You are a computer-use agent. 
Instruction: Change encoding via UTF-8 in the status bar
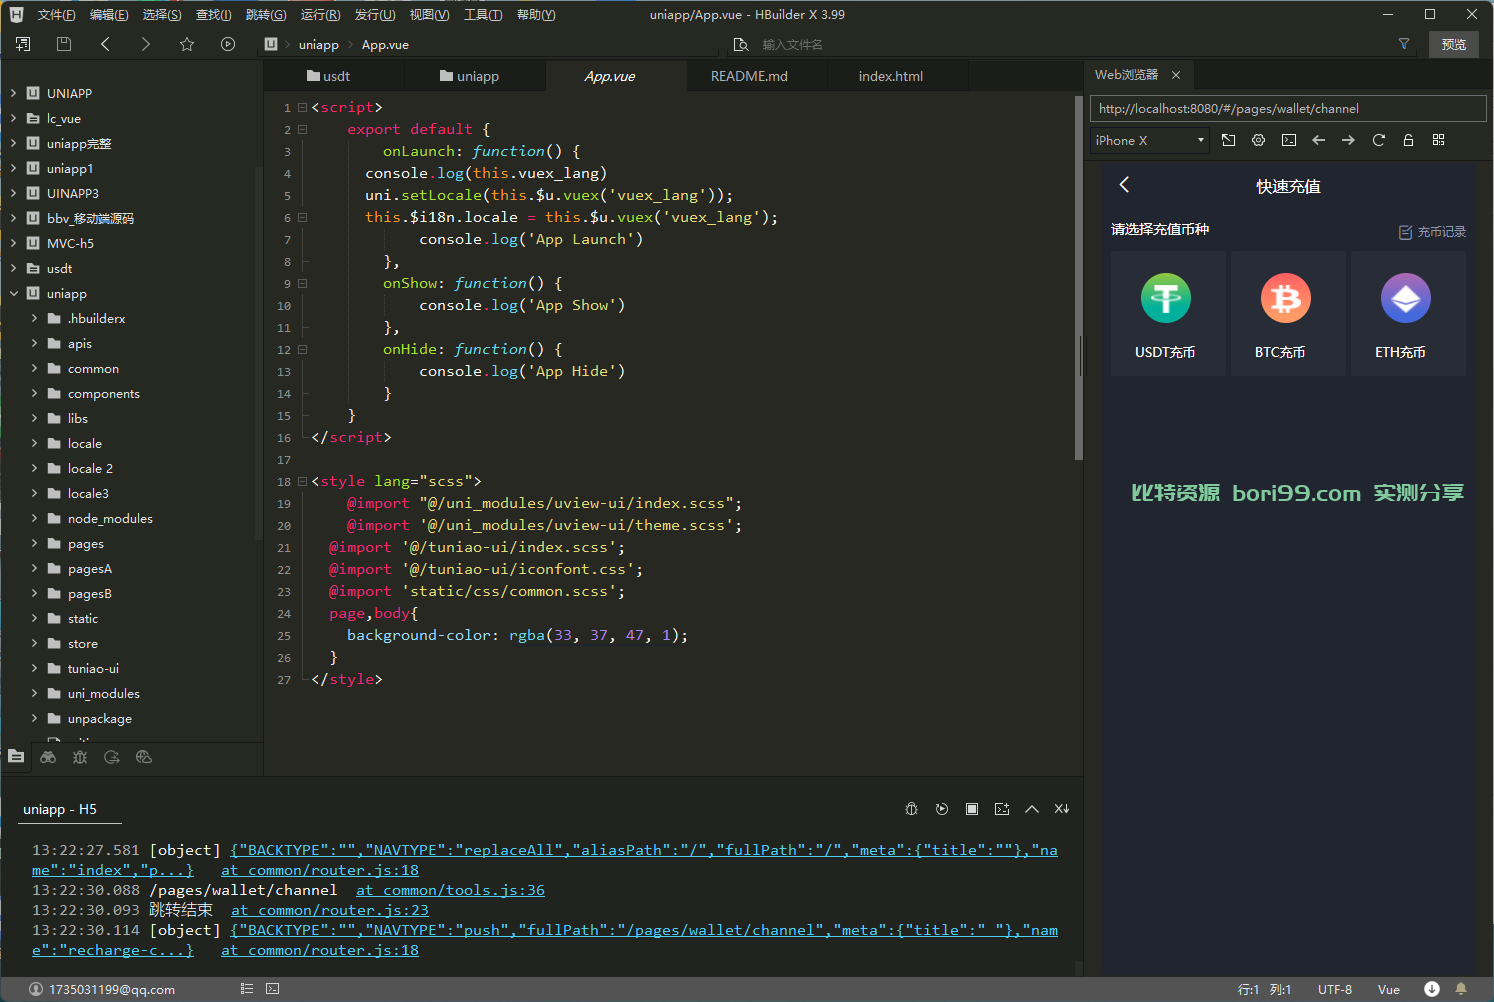pos(1334,989)
